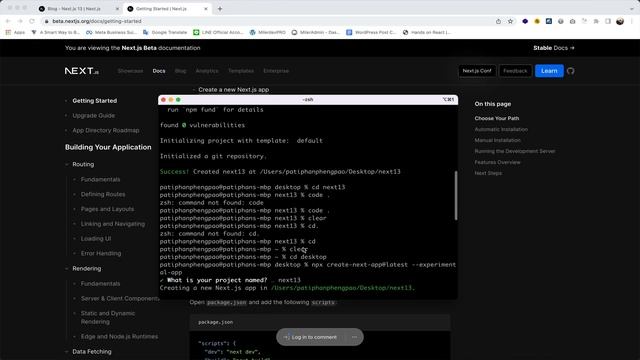Open Docs in the site navigation
This screenshot has height=360, width=640.
[x=159, y=71]
